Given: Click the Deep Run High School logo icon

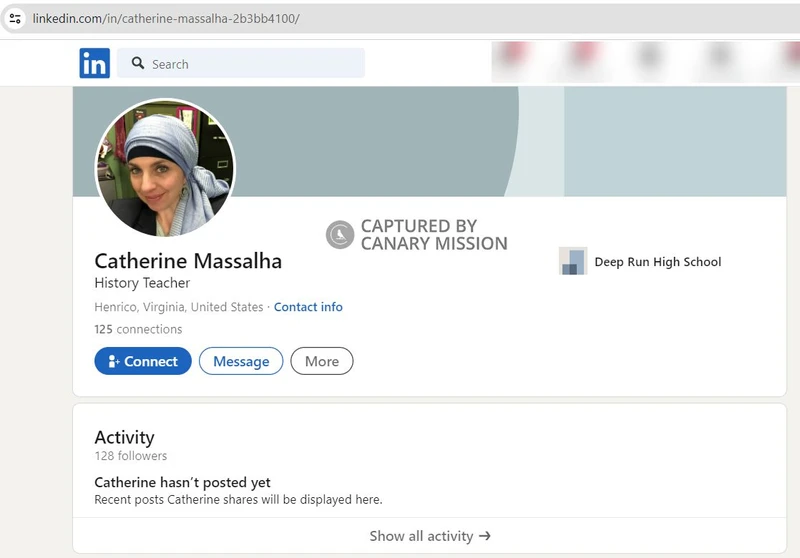Looking at the screenshot, I should (573, 261).
